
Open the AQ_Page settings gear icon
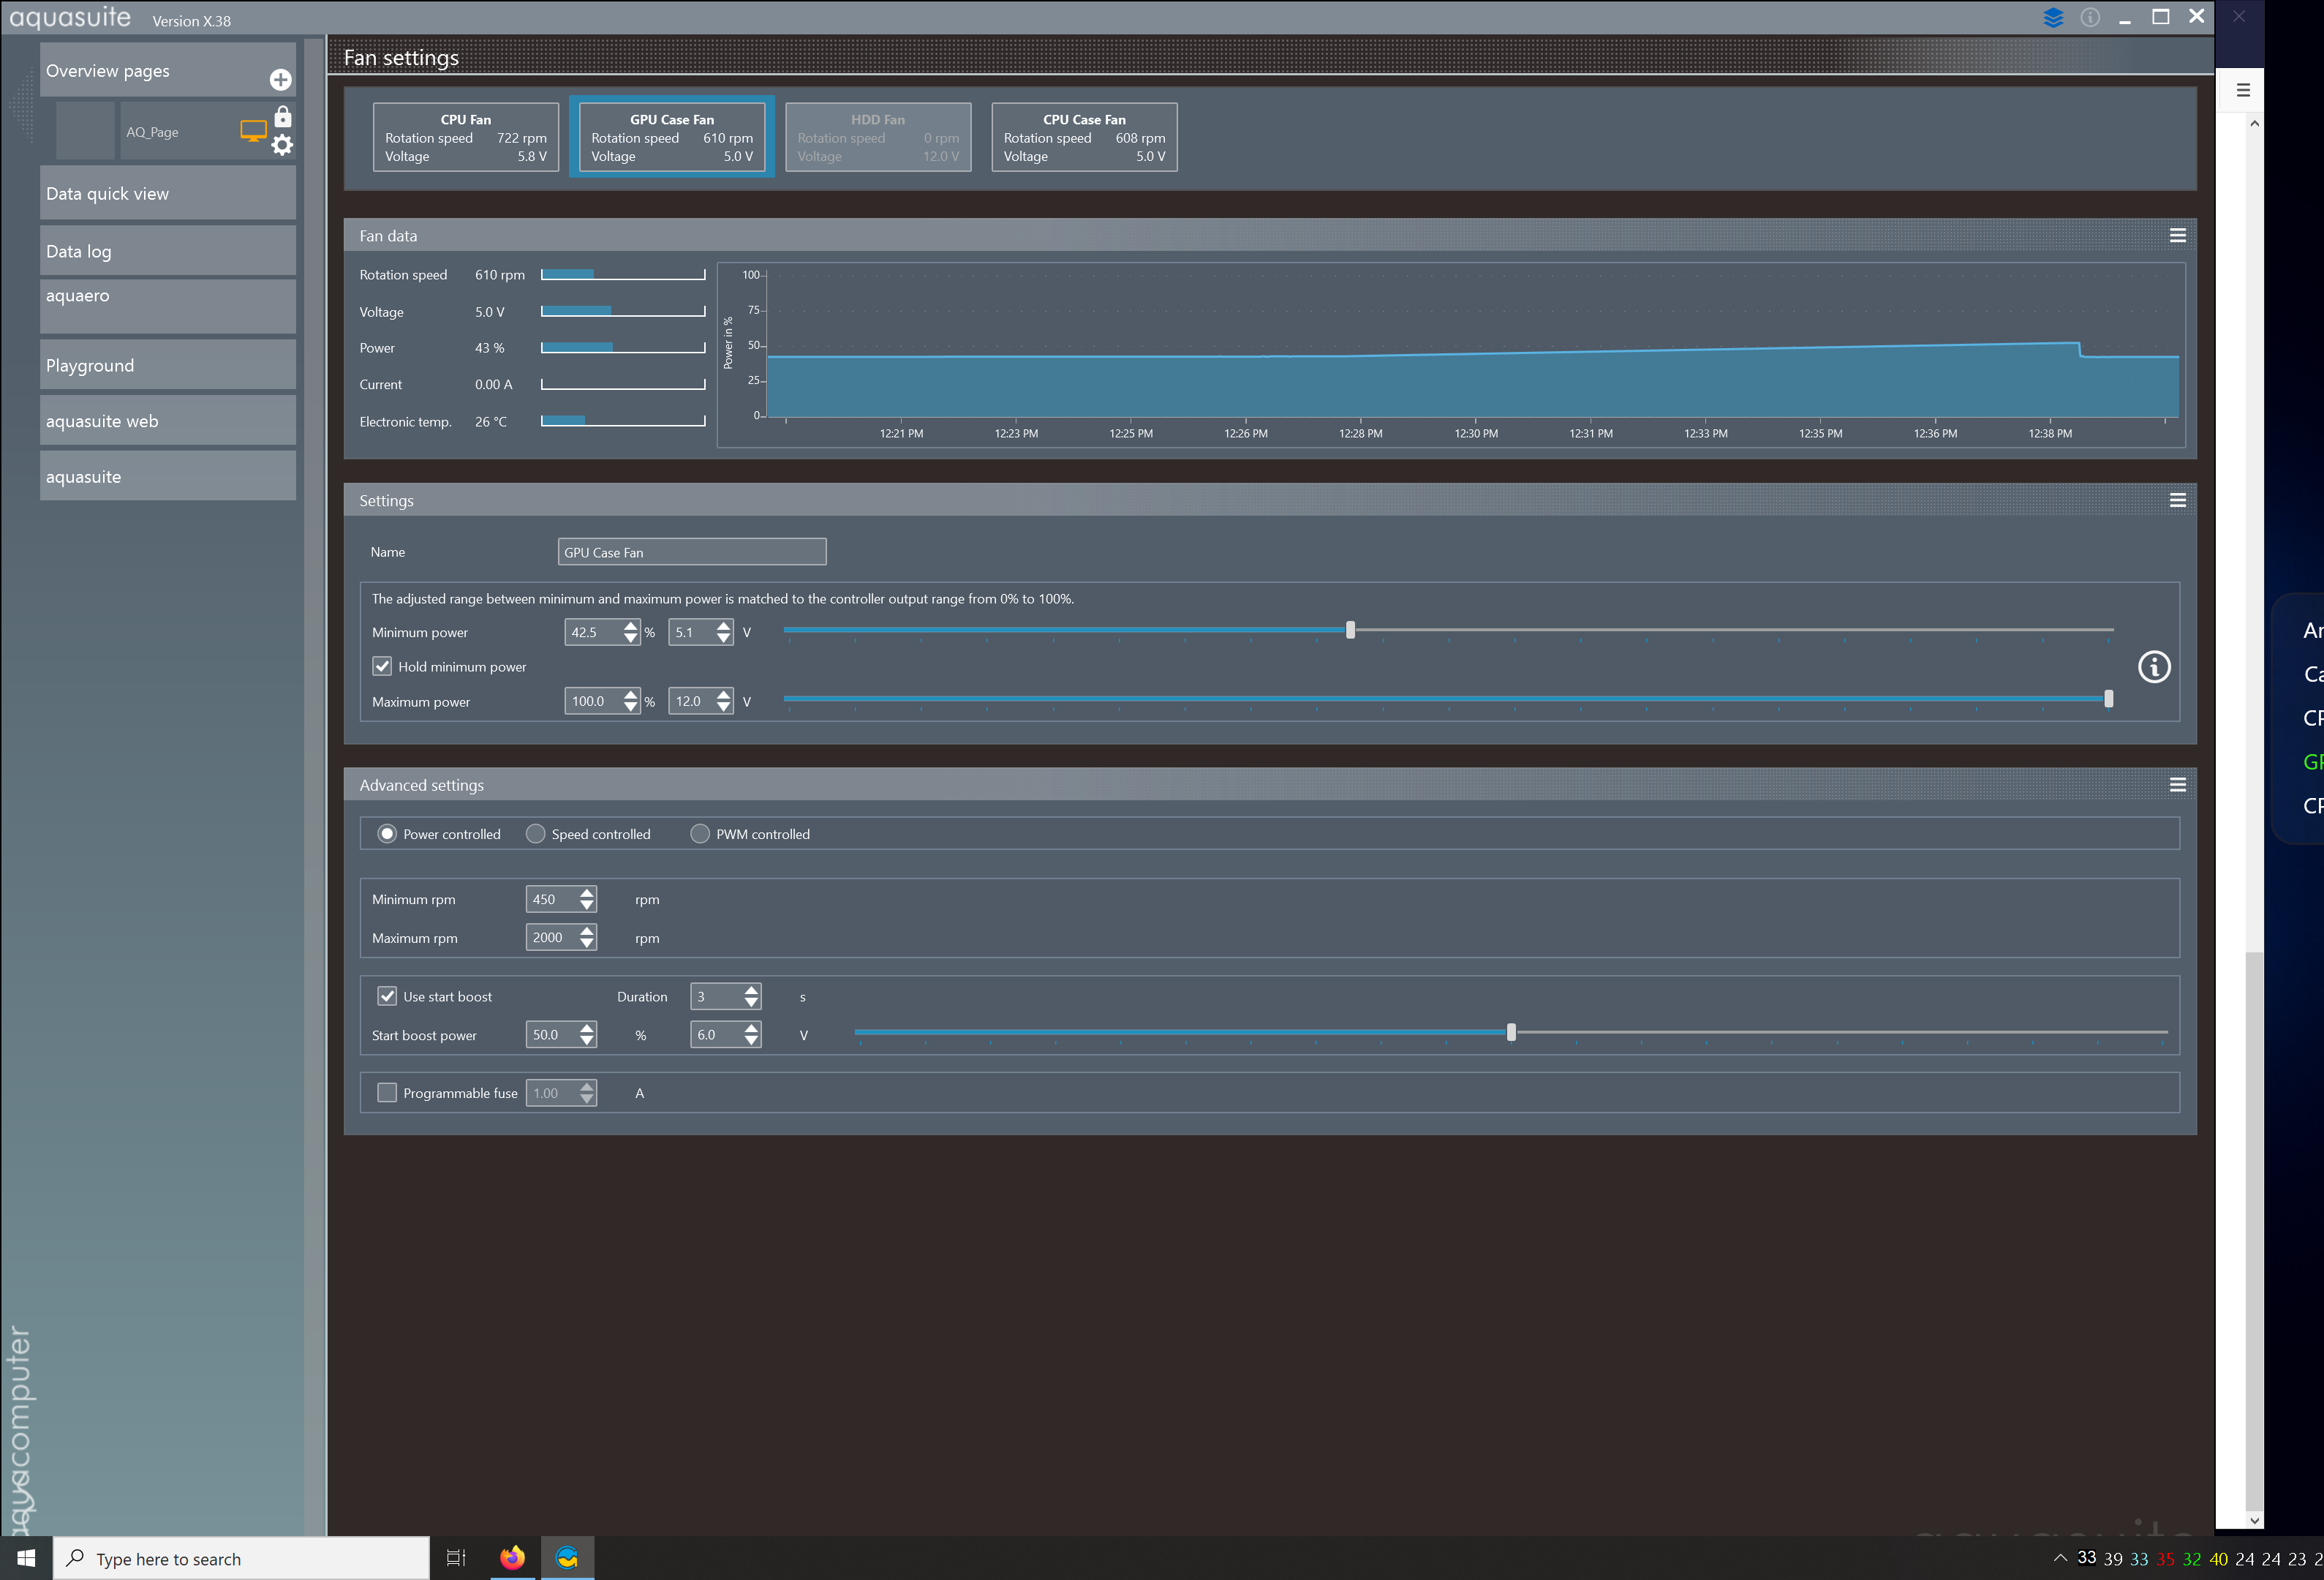click(283, 145)
